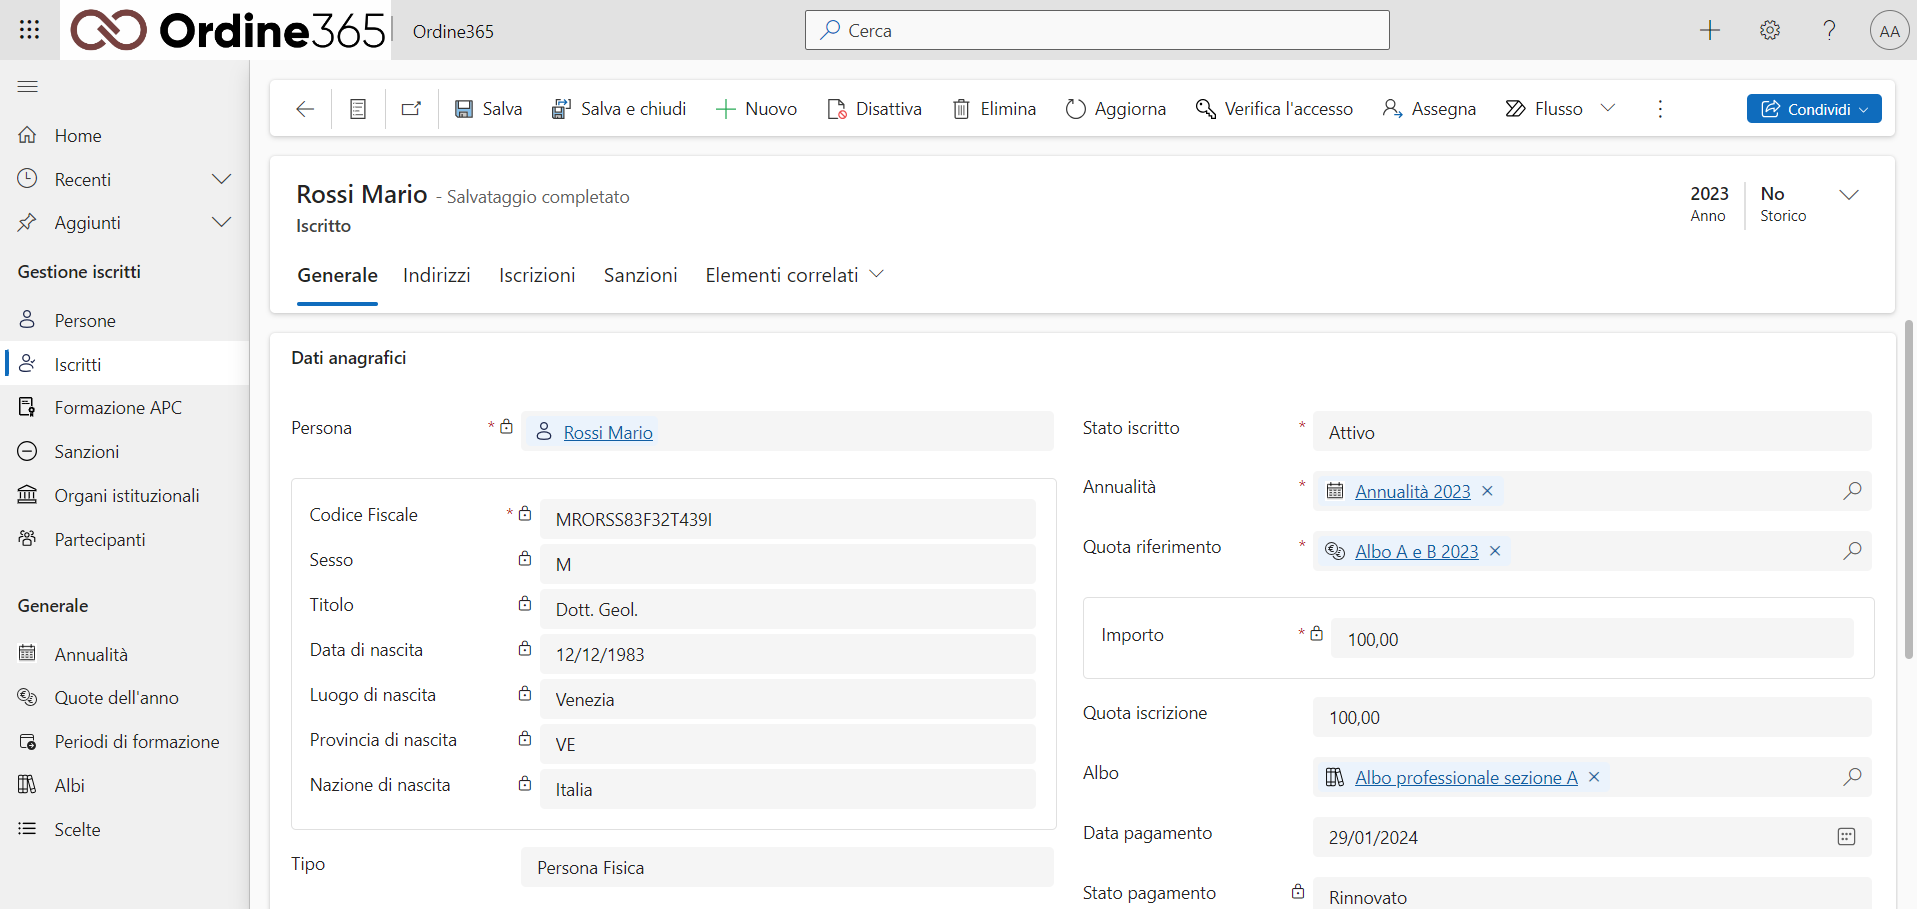Clear Albo professionale sezione A value
Screen dimensions: 1917x909
[x=1594, y=777]
